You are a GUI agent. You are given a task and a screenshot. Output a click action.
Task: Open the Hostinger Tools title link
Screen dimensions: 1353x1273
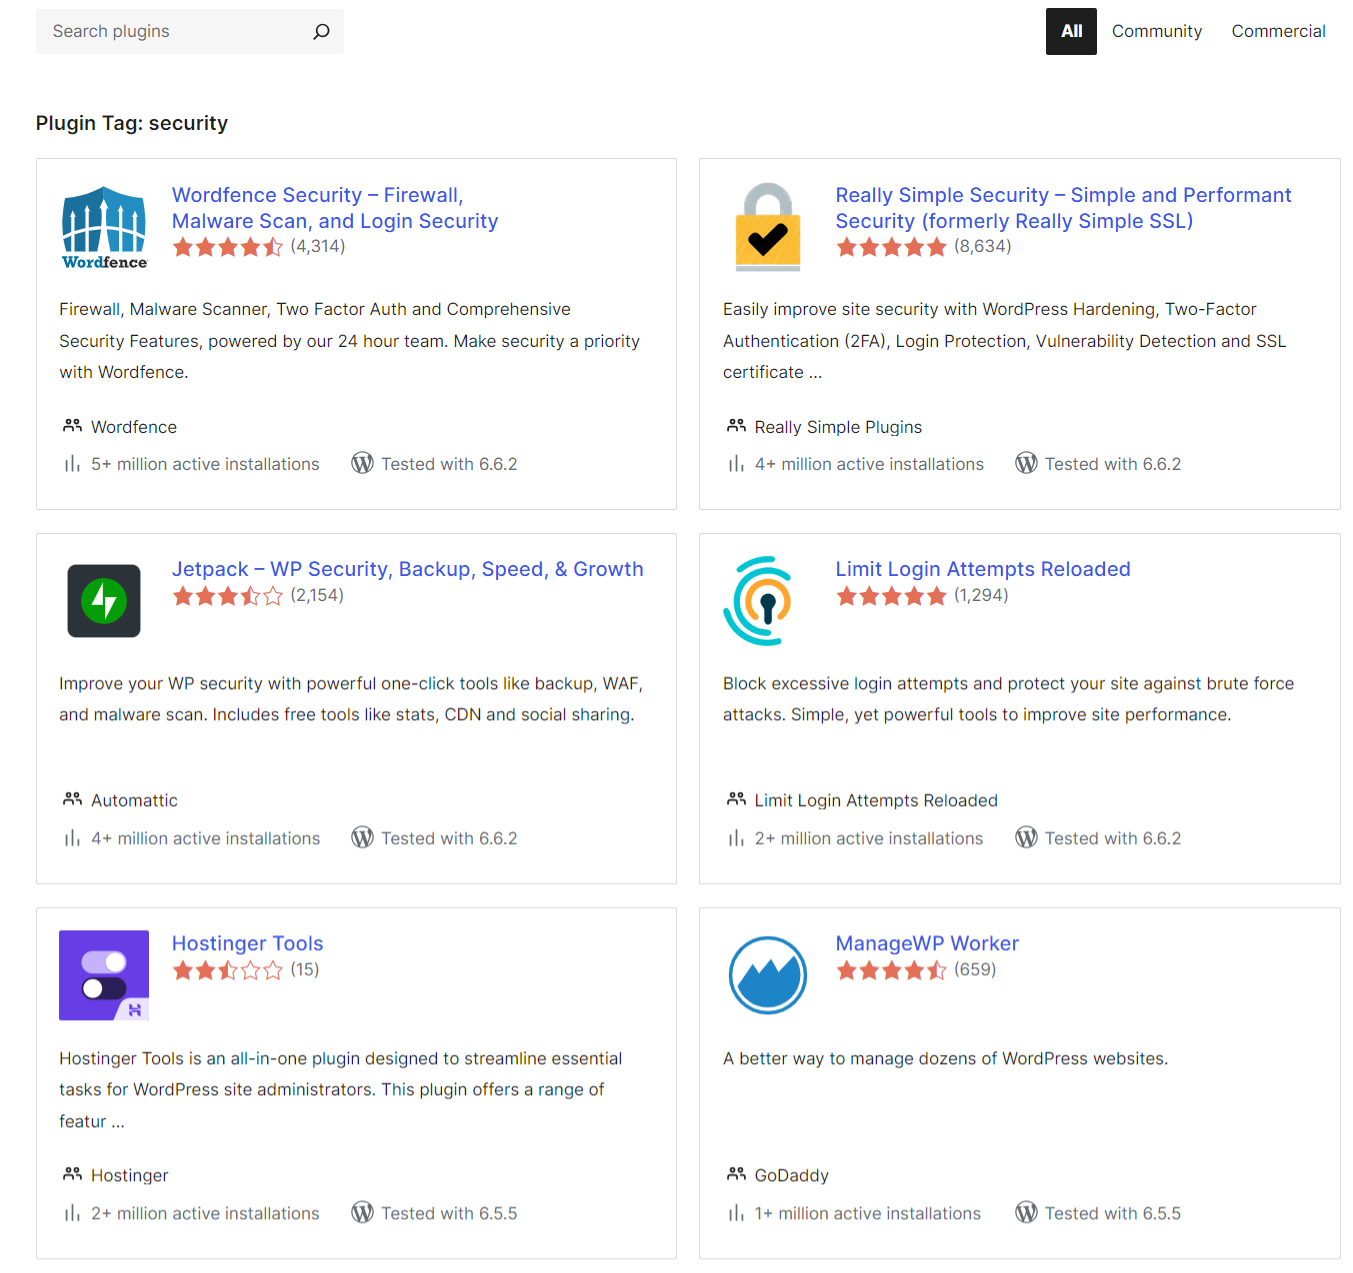click(247, 943)
